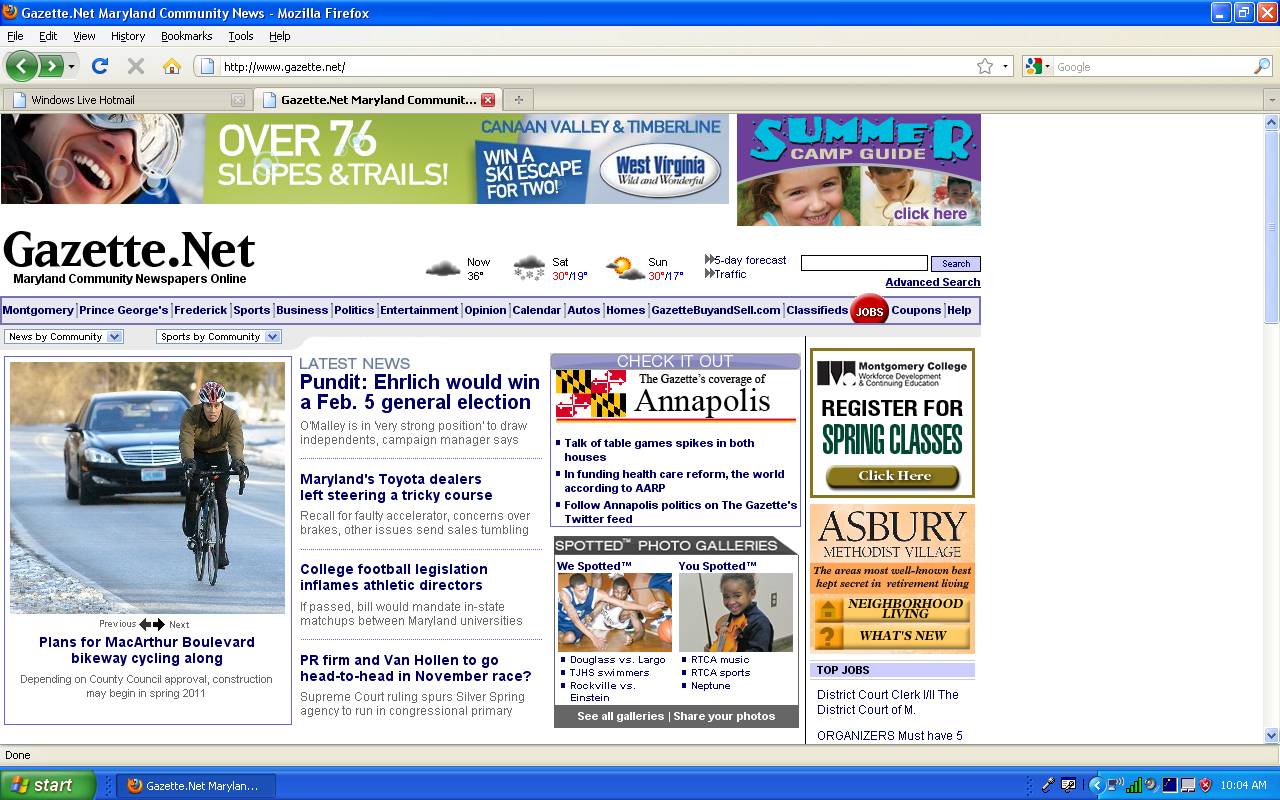Click the We Spotted basketball photo
Image resolution: width=1280 pixels, height=800 pixels.
pos(614,613)
